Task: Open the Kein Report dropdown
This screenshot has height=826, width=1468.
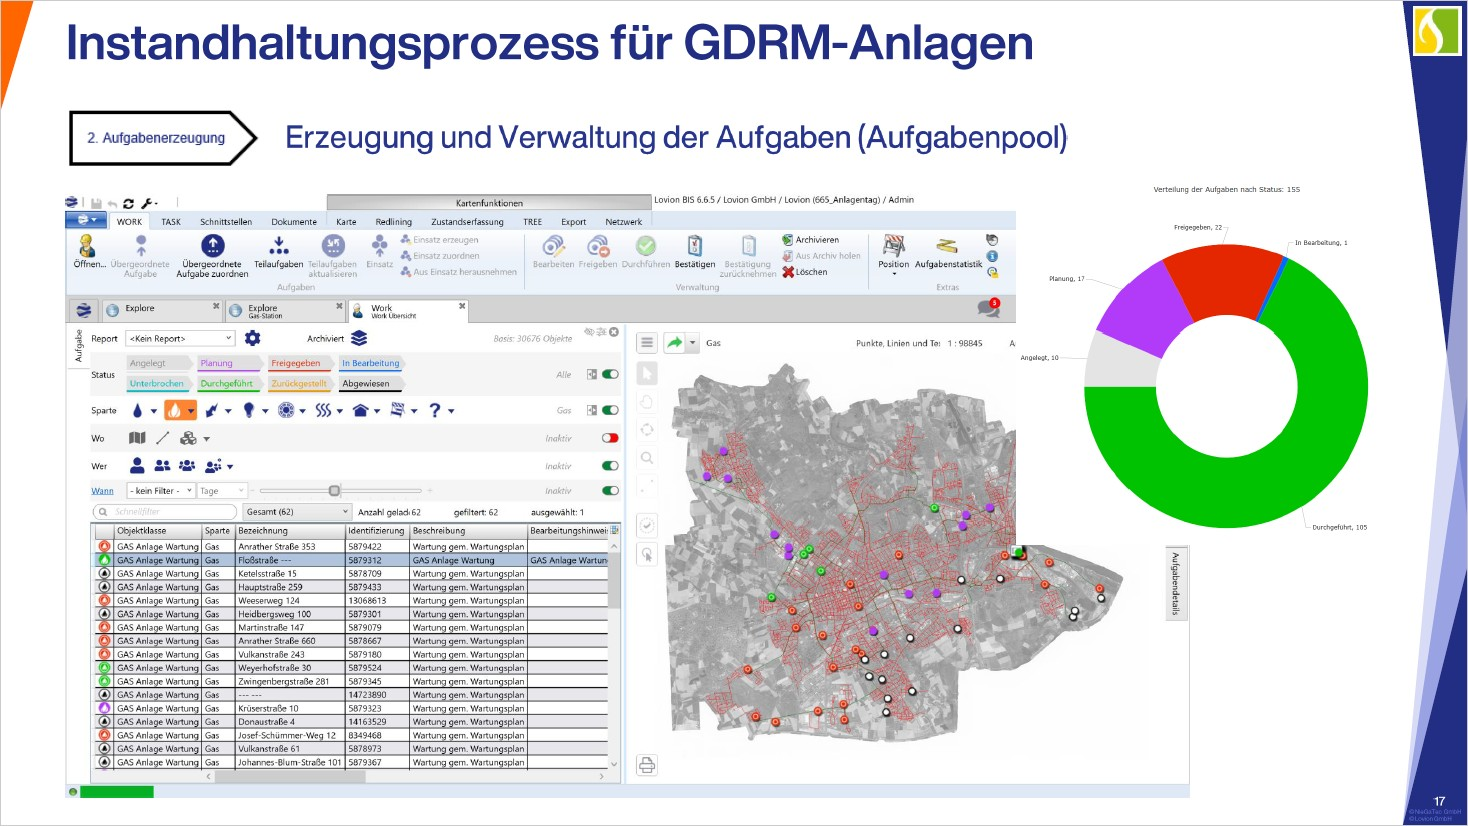Action: 180,339
